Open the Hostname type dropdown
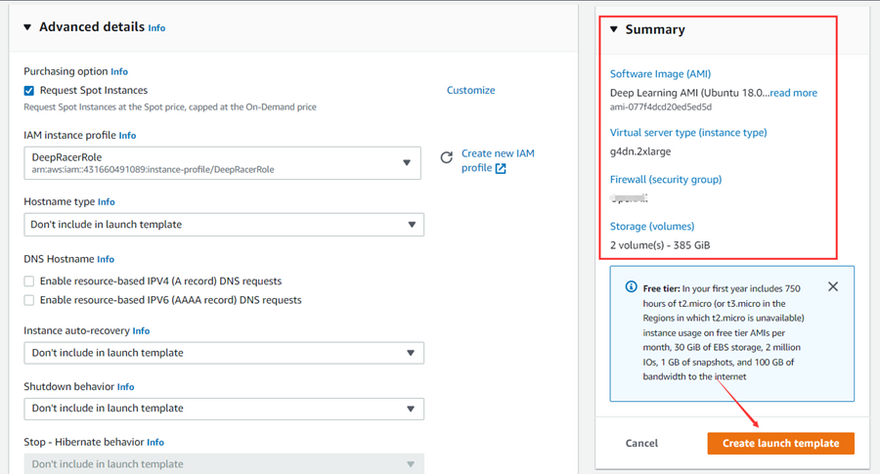The image size is (880, 474). pyautogui.click(x=223, y=225)
